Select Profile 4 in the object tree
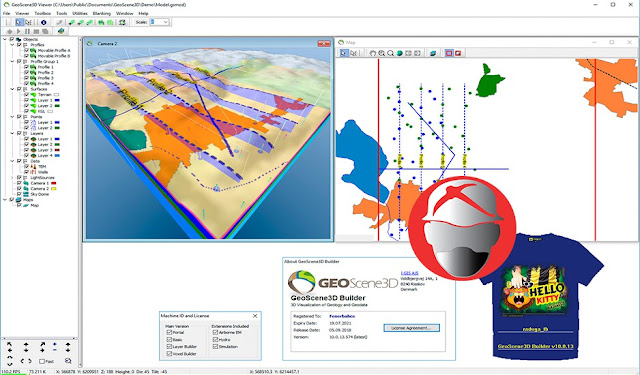Screen dimensions: 640x375 (x=45, y=83)
